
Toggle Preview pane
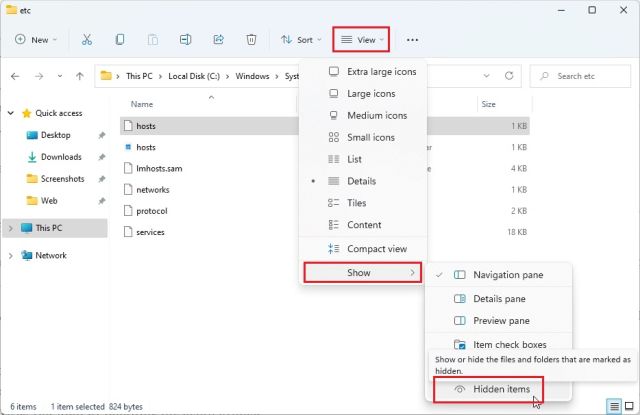click(x=498, y=321)
